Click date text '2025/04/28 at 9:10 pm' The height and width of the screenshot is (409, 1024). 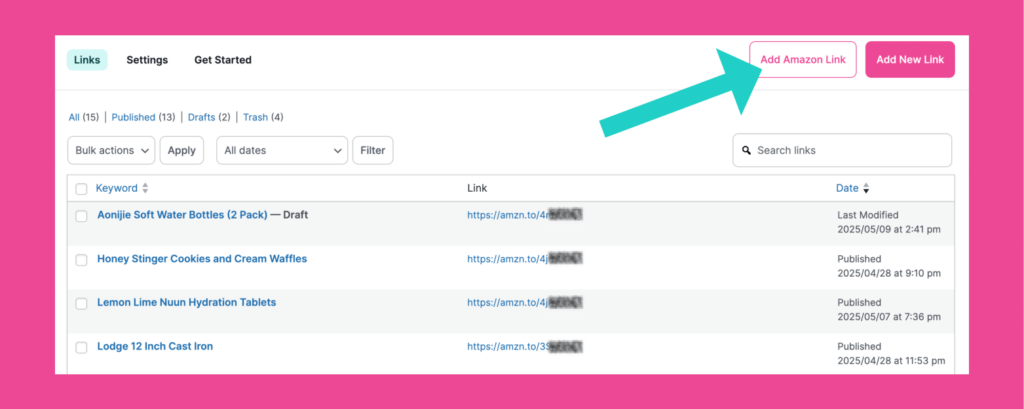889,273
